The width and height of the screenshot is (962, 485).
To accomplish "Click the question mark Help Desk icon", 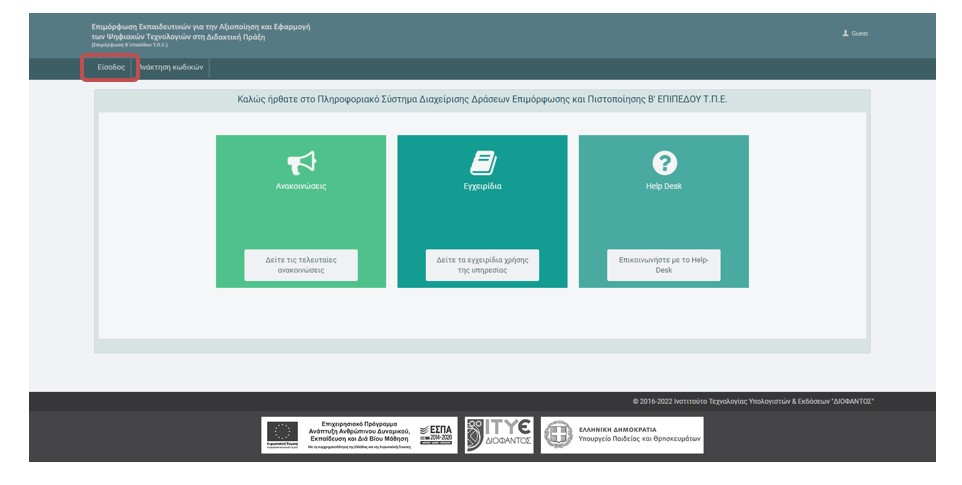I will tap(664, 162).
